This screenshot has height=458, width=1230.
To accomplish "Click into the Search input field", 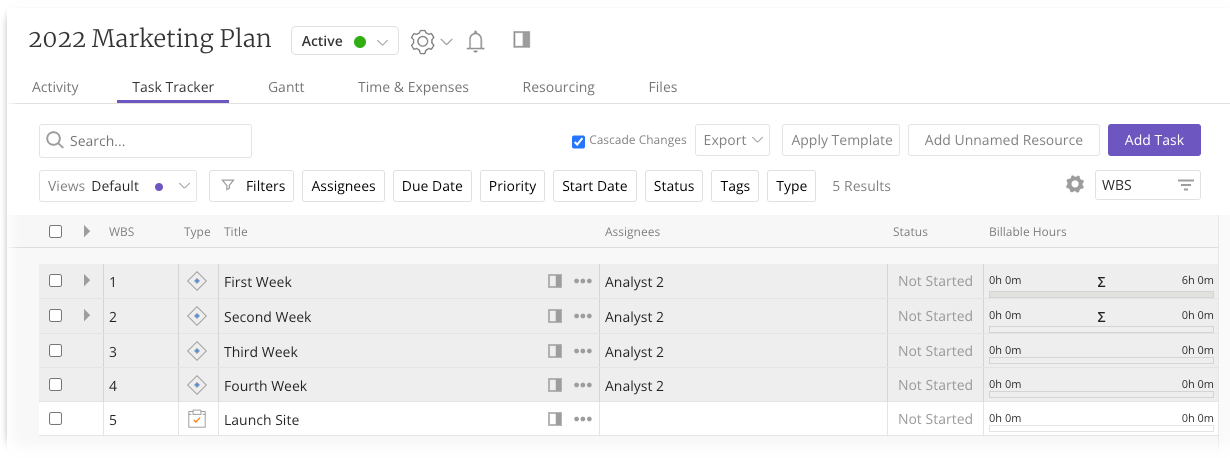I will pos(145,141).
